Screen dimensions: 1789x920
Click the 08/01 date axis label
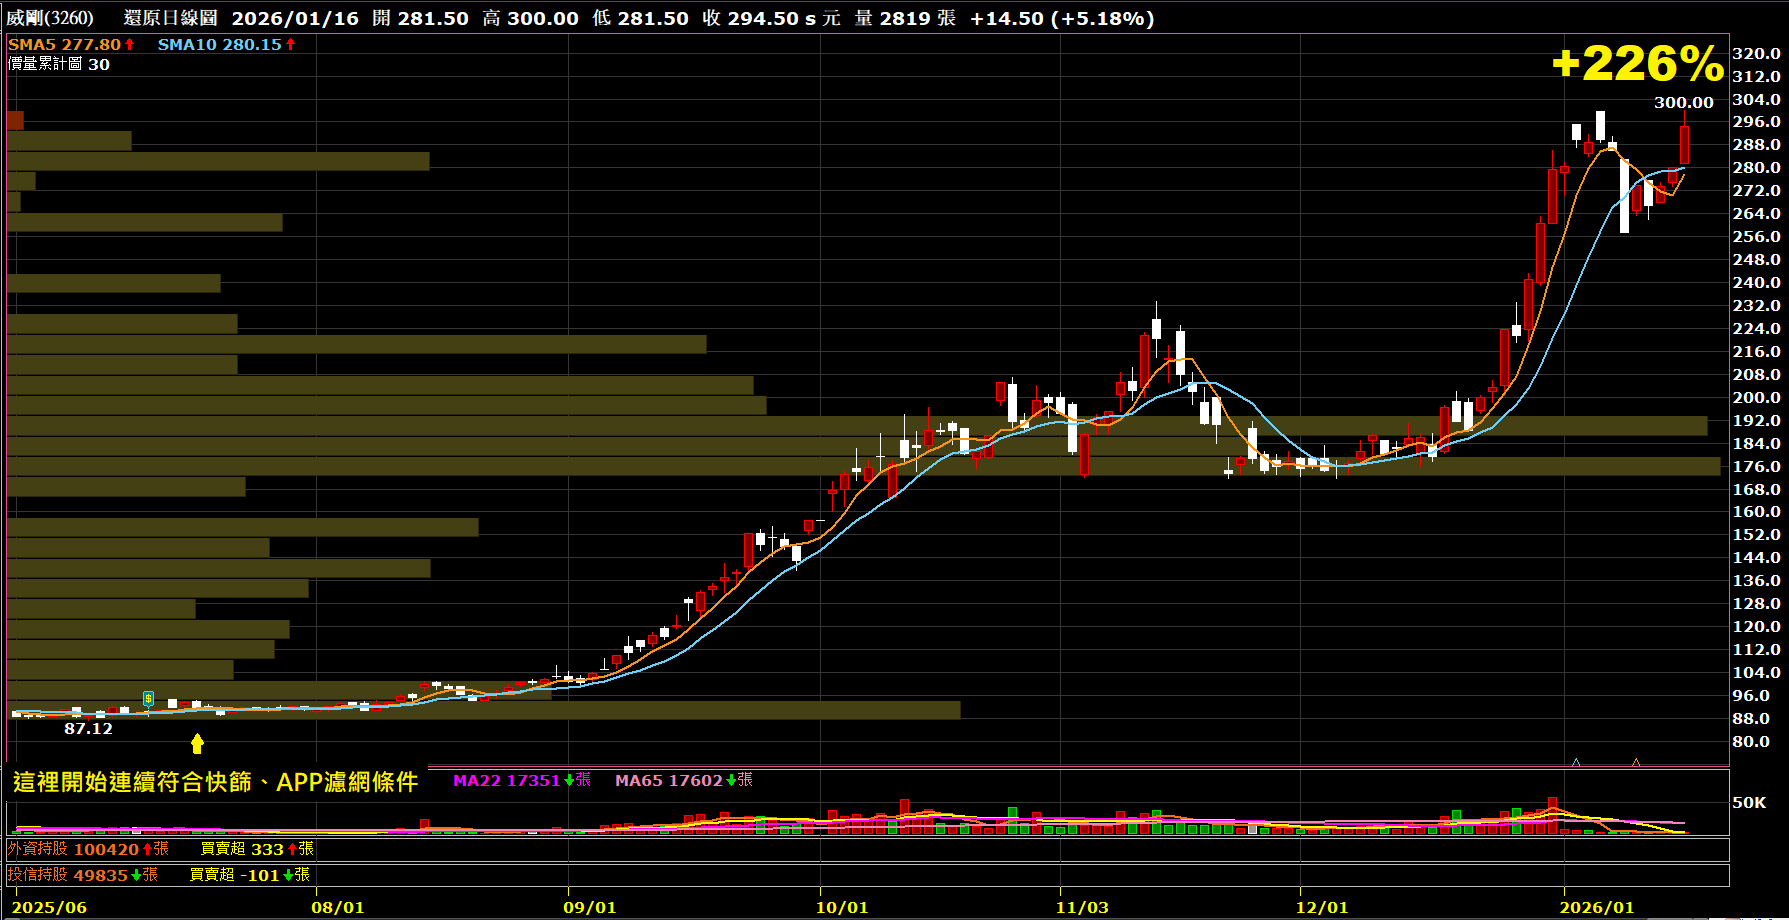tap(338, 907)
